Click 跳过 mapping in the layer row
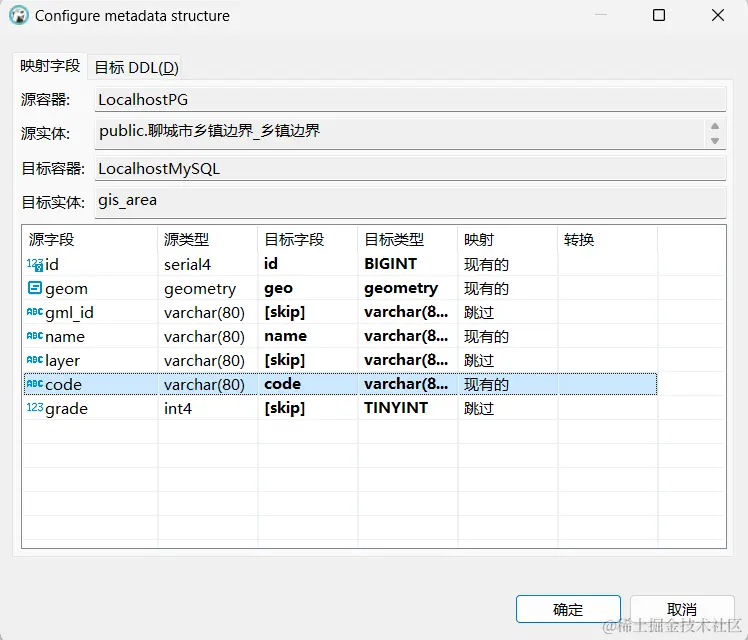This screenshot has height=640, width=748. click(508, 360)
